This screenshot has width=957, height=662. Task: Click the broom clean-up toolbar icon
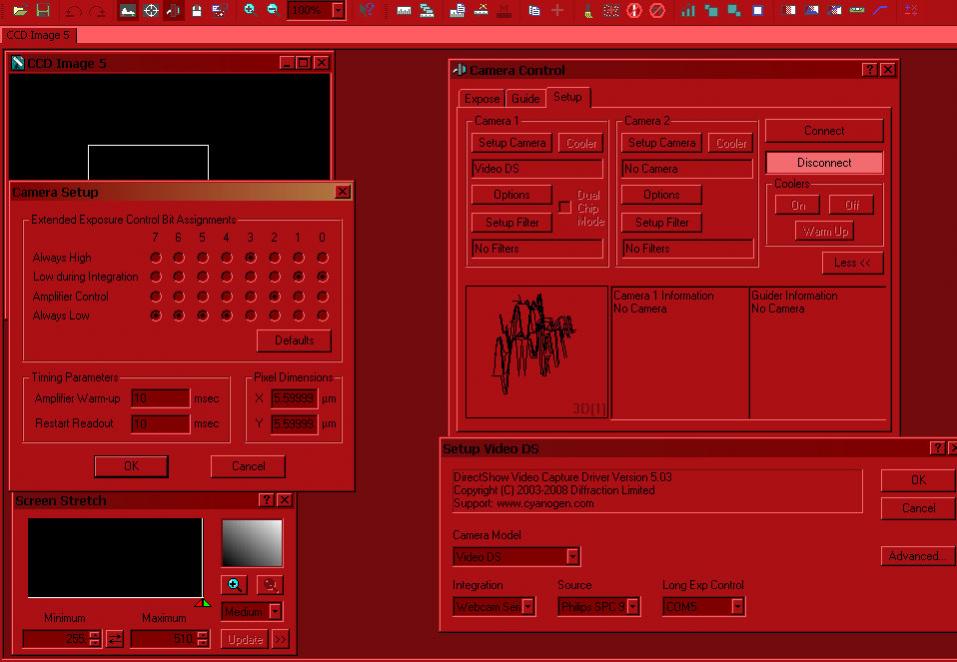click(588, 10)
